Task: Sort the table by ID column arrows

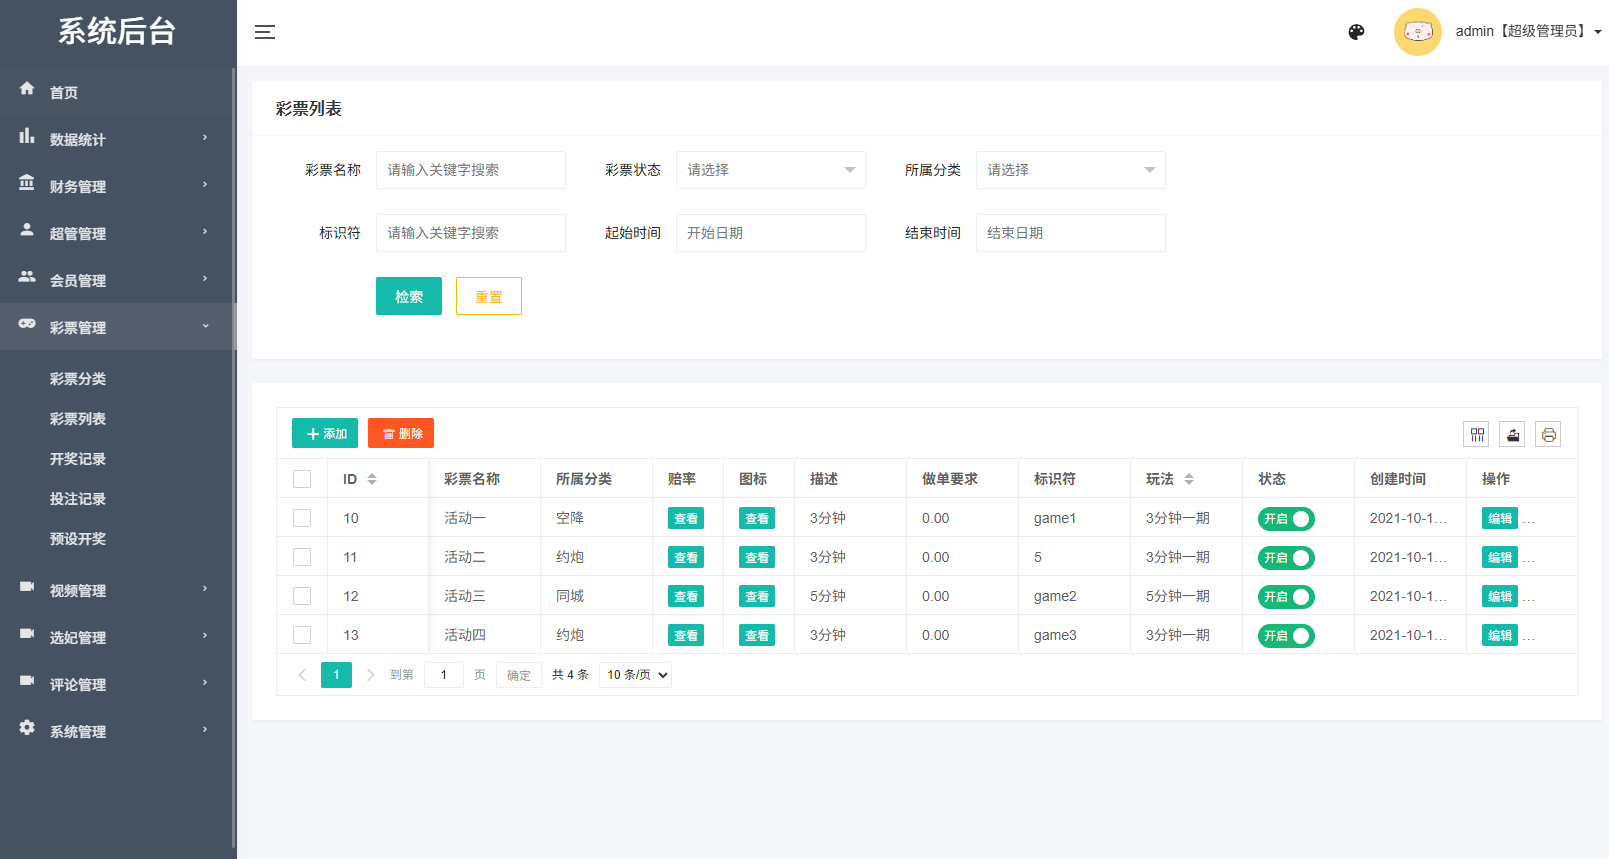Action: coord(372,479)
